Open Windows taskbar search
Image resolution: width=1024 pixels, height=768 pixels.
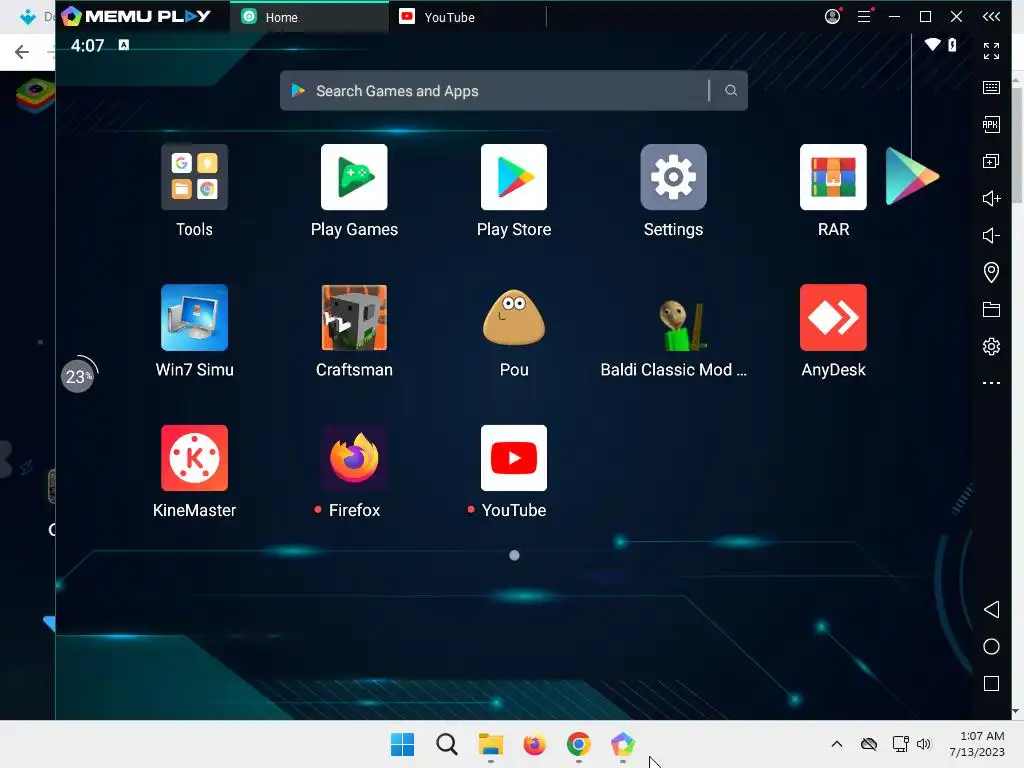tap(447, 744)
